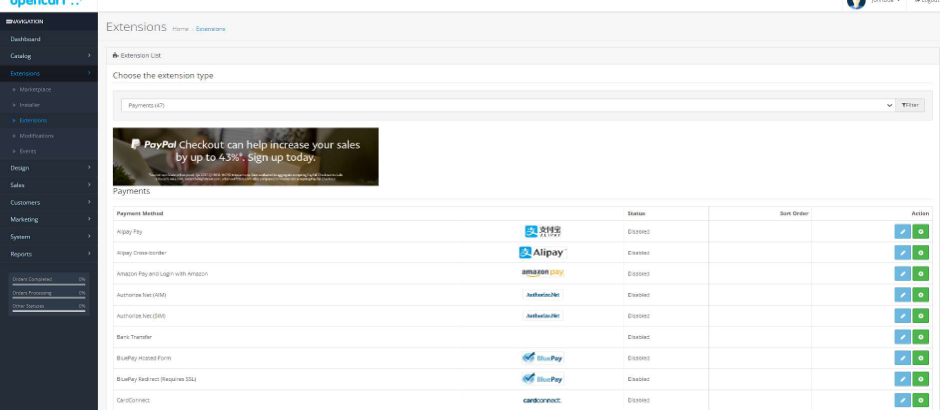Edit the CardConnect payment method

(902, 400)
